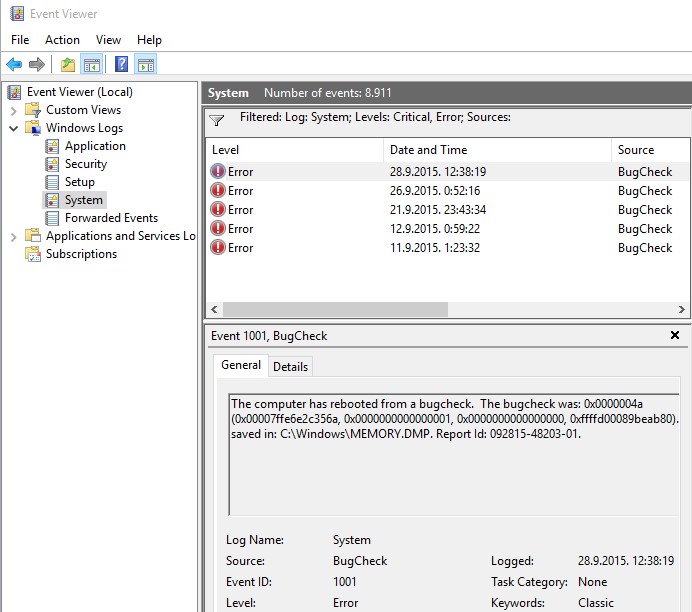Click the filter funnel icon
692x612 pixels.
(x=217, y=120)
